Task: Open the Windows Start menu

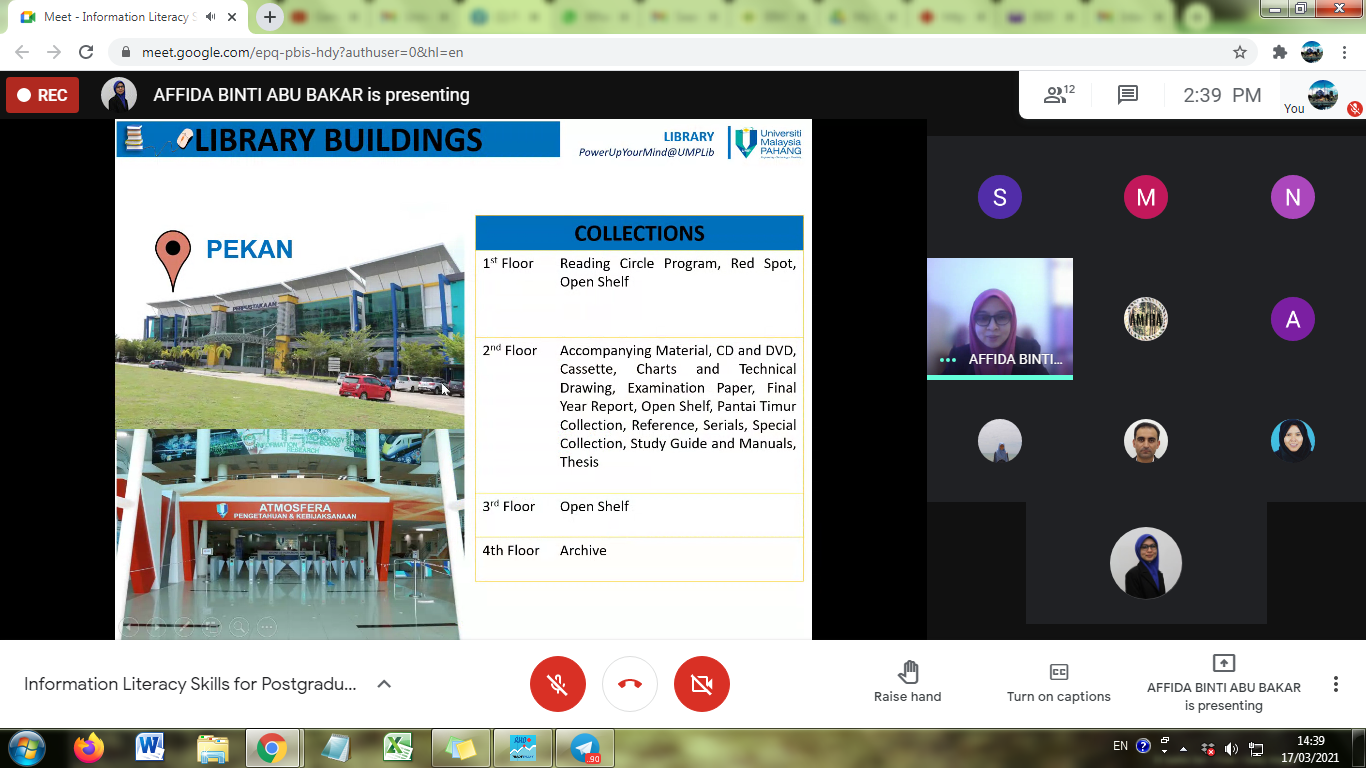Action: click(26, 748)
